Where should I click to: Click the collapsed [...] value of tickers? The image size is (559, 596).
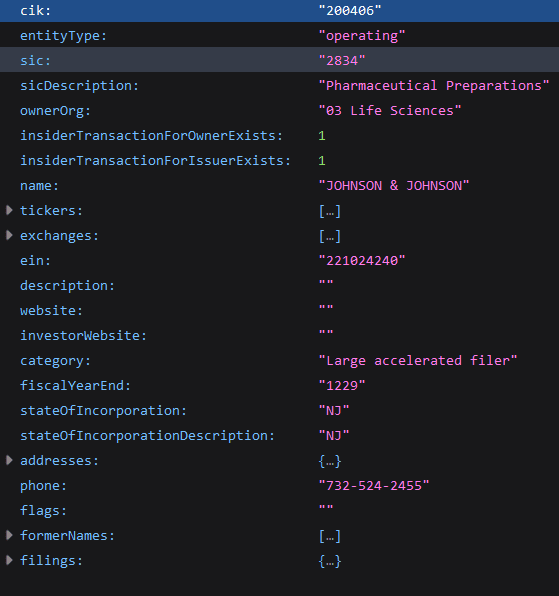tap(330, 211)
